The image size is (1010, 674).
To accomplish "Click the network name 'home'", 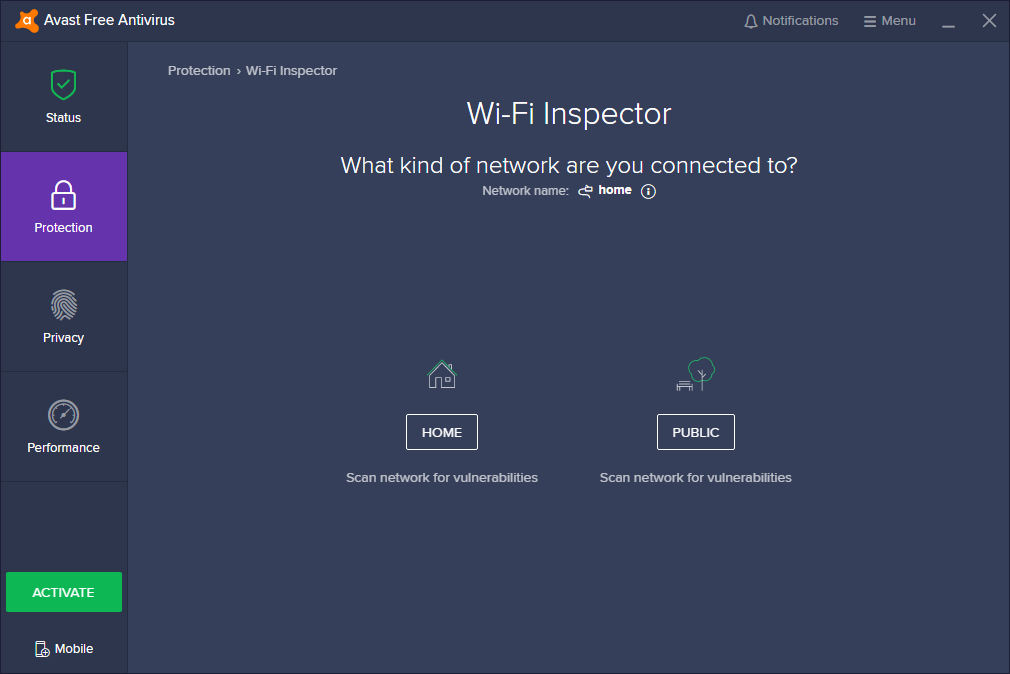I will (615, 190).
